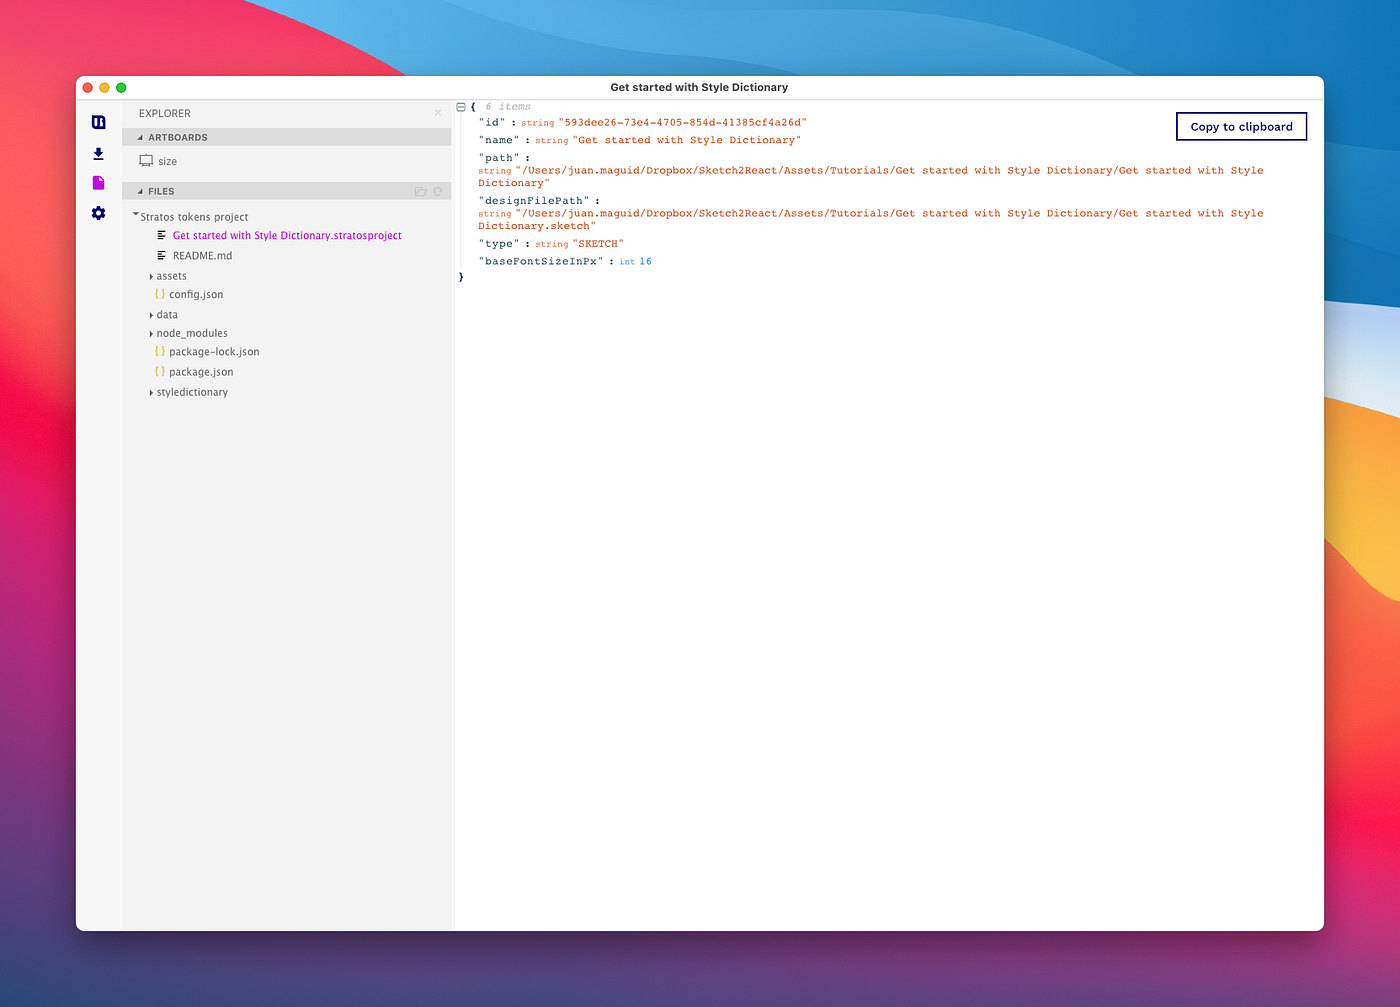
Task: Open the settings gear in the sidebar
Action: [x=98, y=212]
